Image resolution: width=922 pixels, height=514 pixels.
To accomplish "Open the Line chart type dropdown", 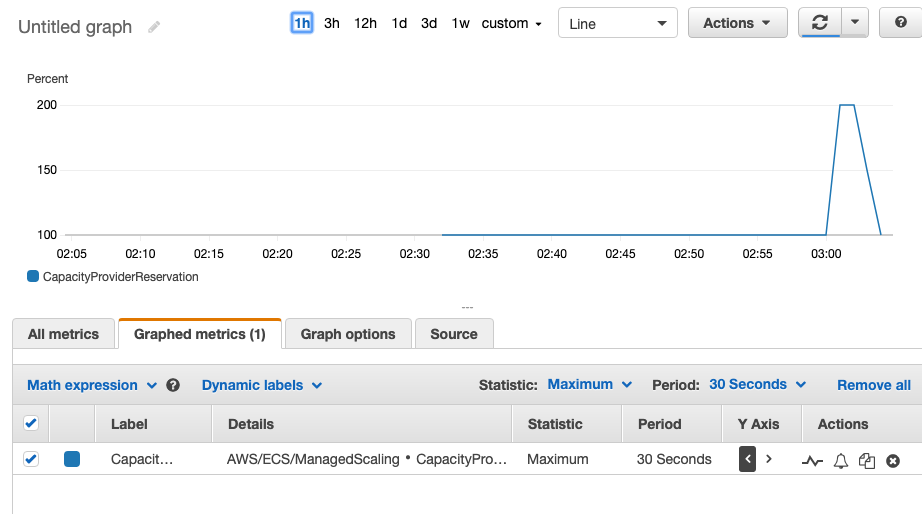I will (617, 23).
